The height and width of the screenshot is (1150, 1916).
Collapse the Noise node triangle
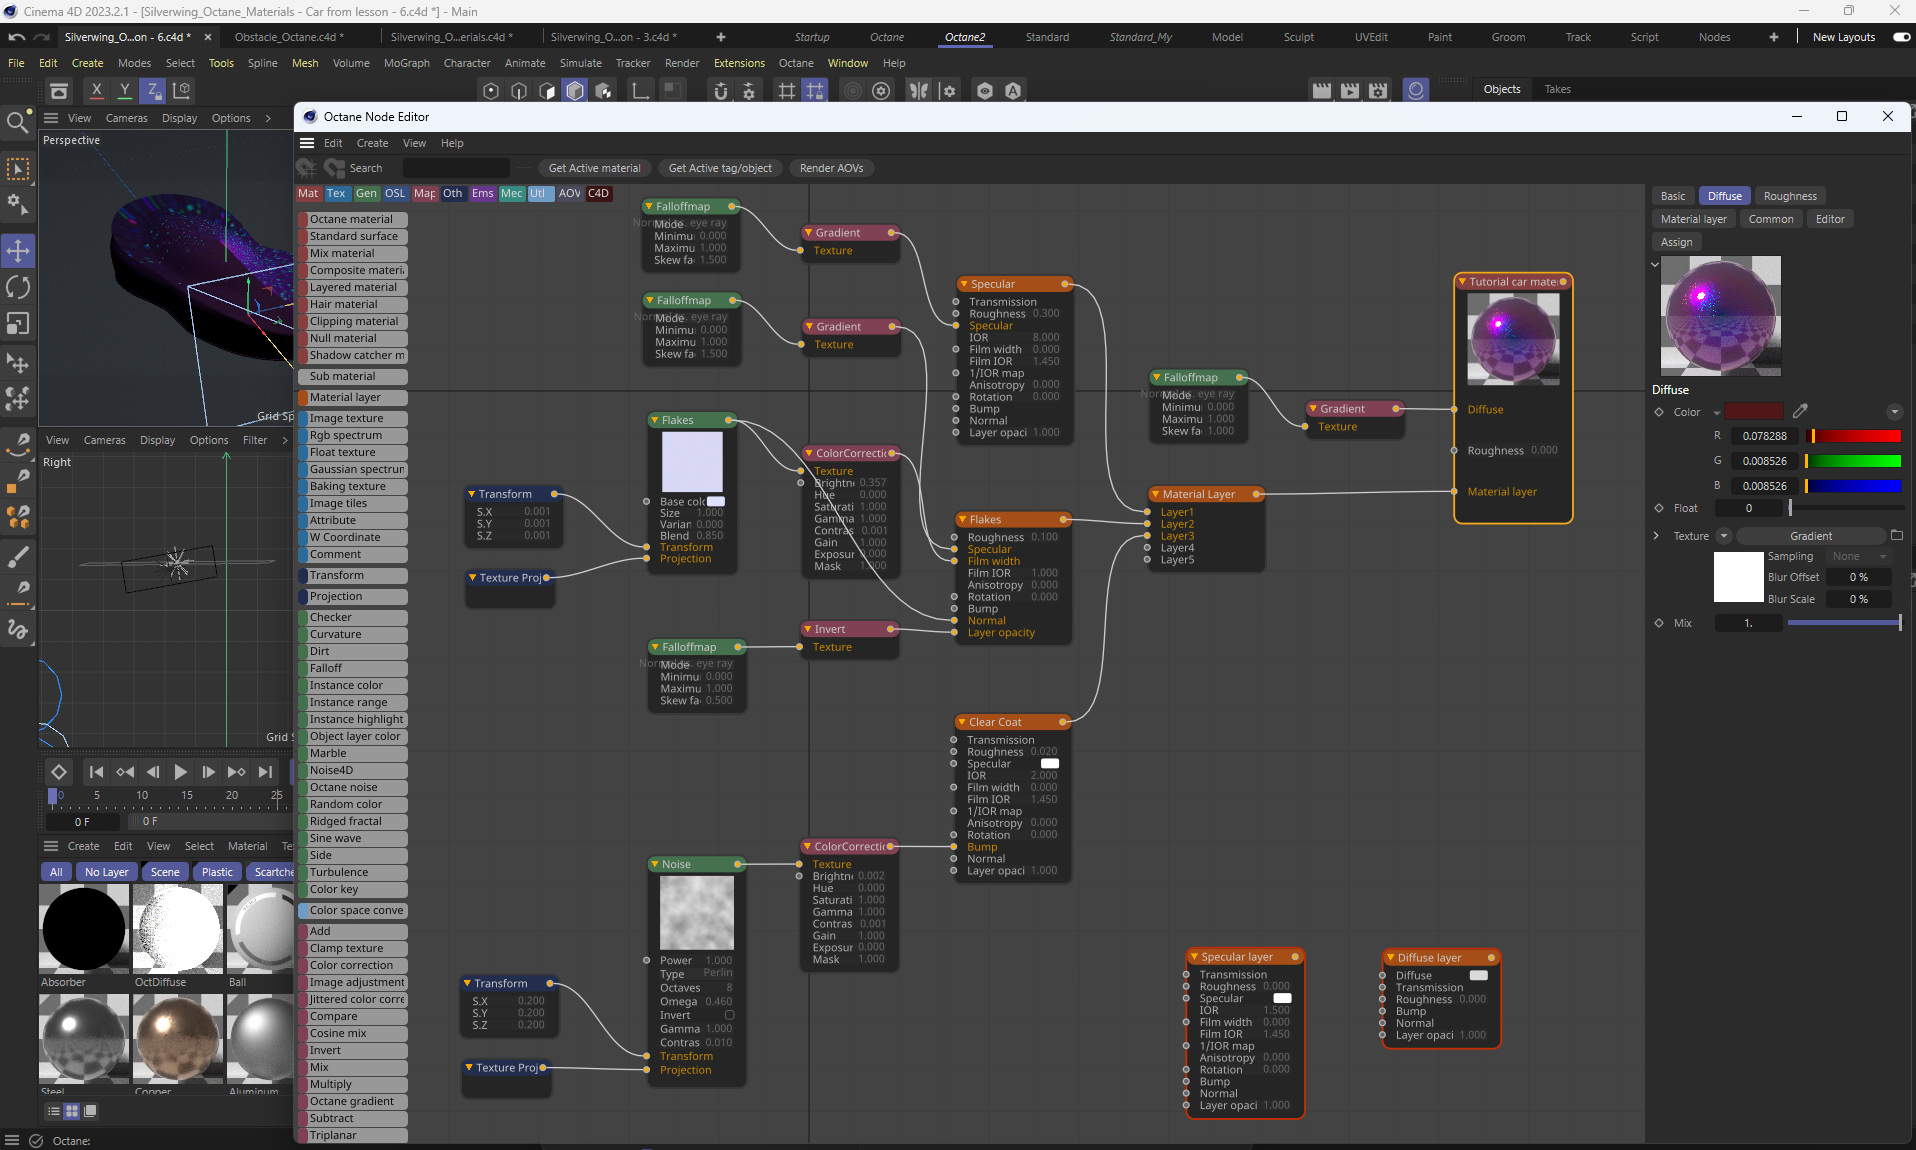(x=655, y=865)
